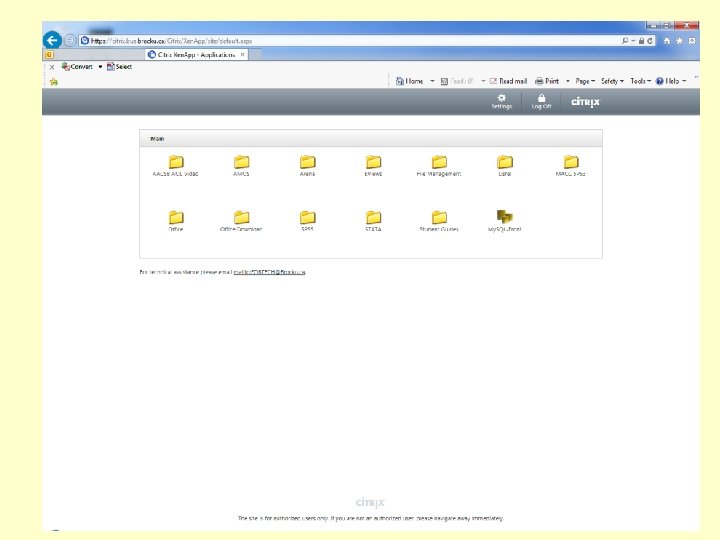Click the small orange tab-bar icon at left
720x540 pixels.
[49, 55]
